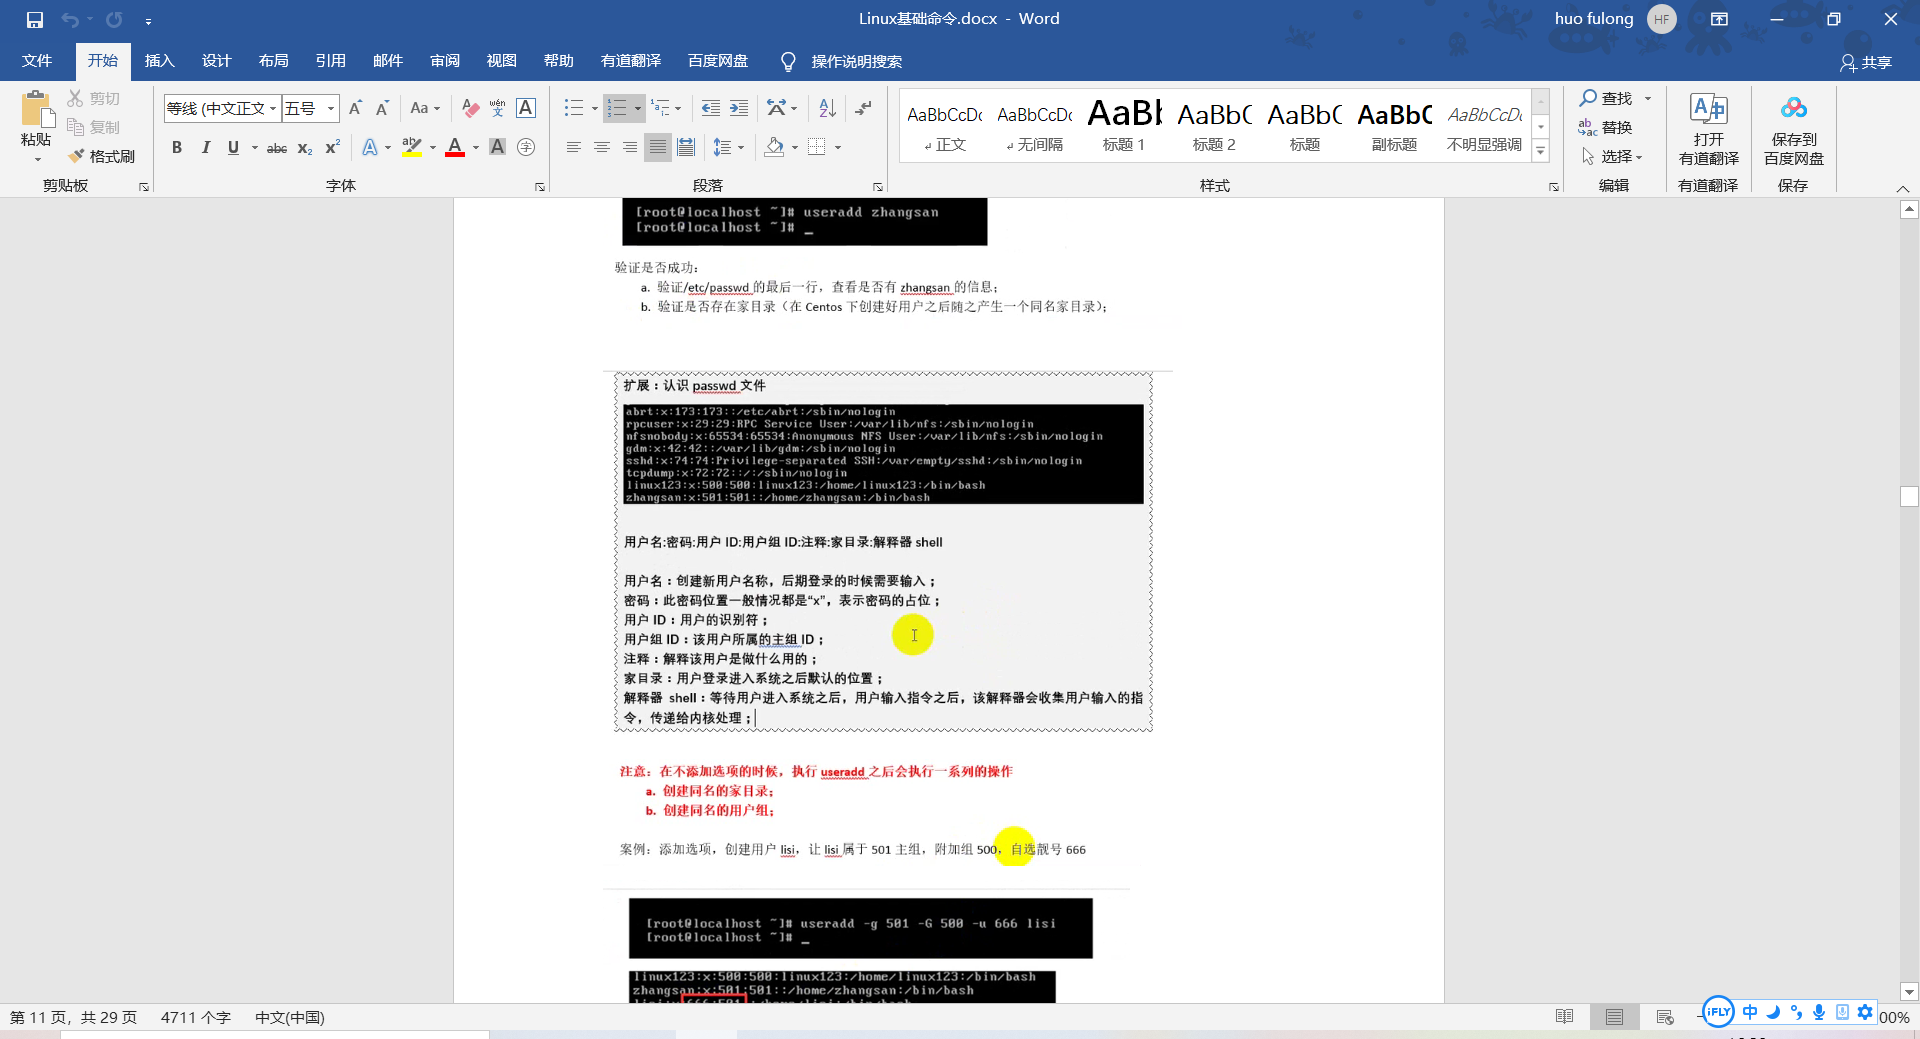1920x1039 pixels.
Task: Click the Save icon in title bar
Action: coord(35,19)
